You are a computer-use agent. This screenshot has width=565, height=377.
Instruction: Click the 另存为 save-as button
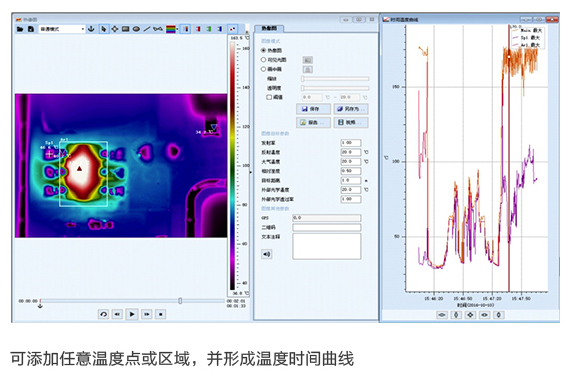351,109
